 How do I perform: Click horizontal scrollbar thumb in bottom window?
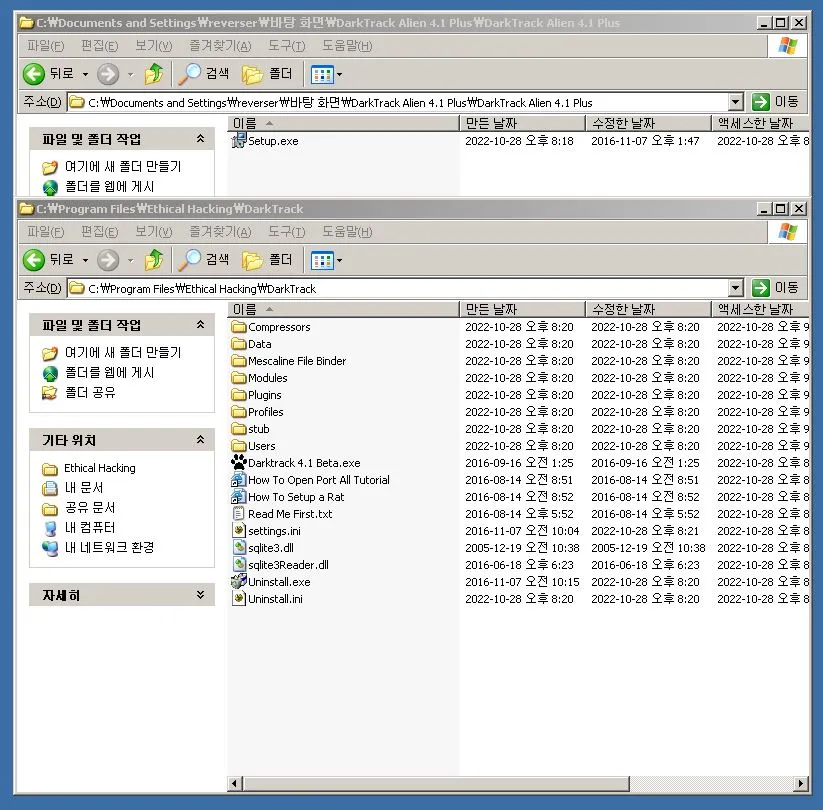coord(436,784)
